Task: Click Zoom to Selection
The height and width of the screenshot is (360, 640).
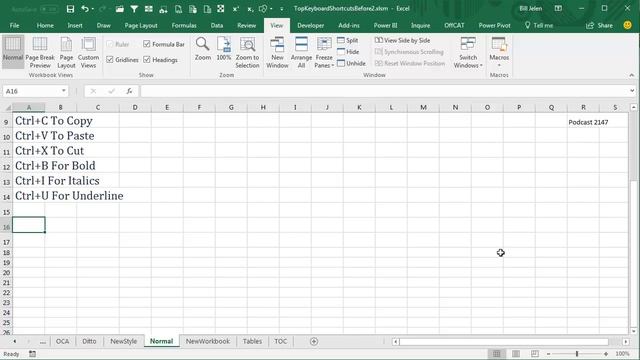Action: coord(247,52)
